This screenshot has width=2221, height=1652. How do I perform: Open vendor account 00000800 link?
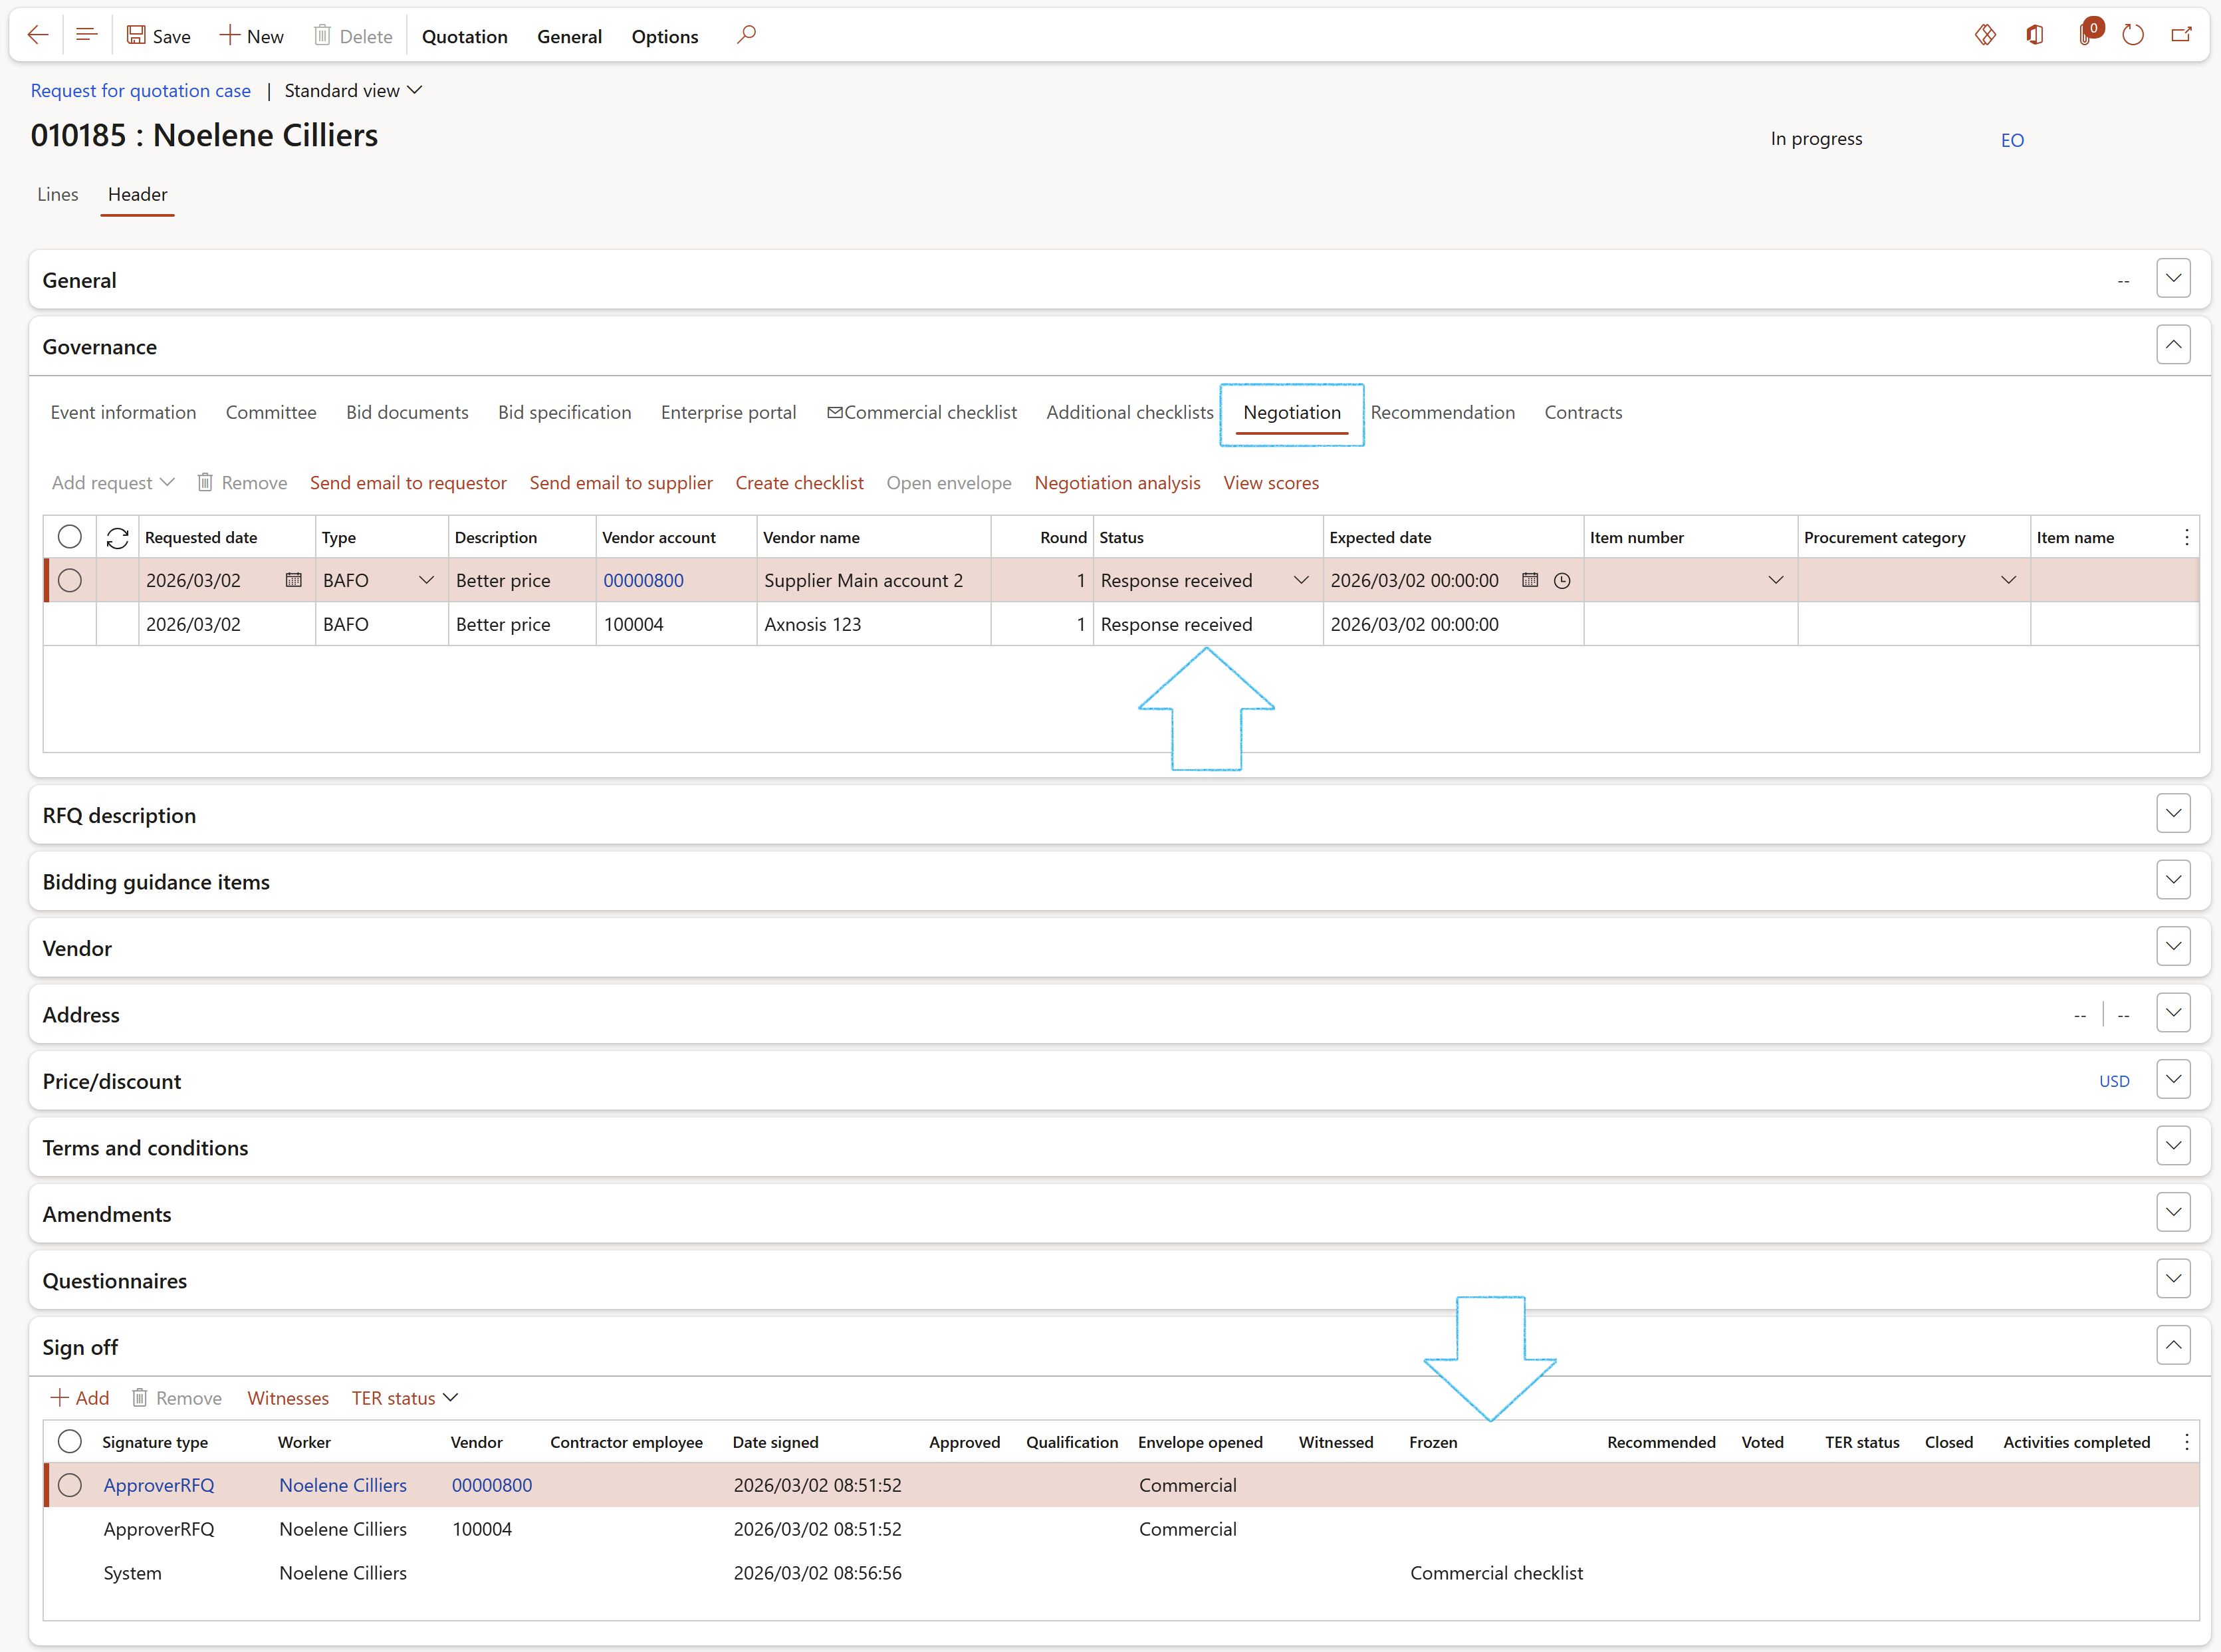click(643, 580)
